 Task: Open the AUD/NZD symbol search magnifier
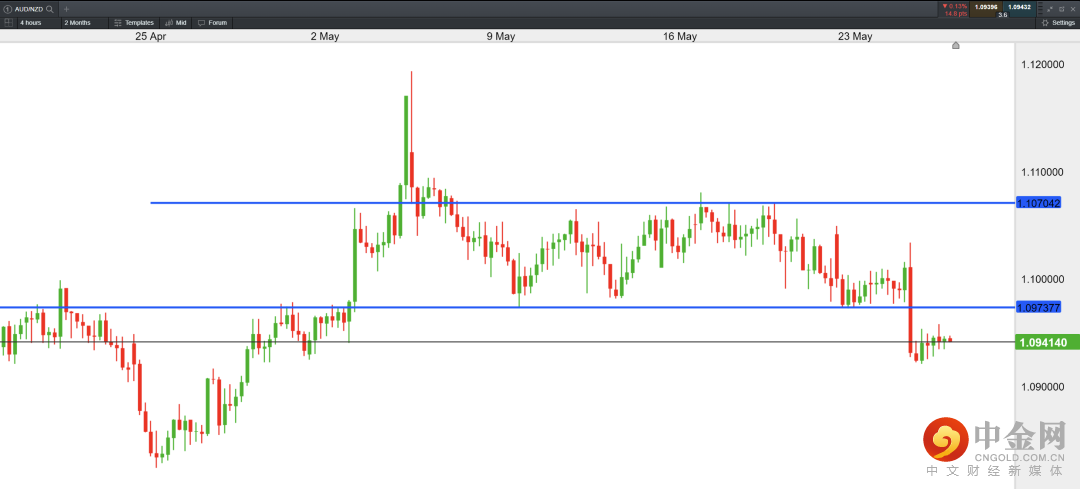[50, 9]
